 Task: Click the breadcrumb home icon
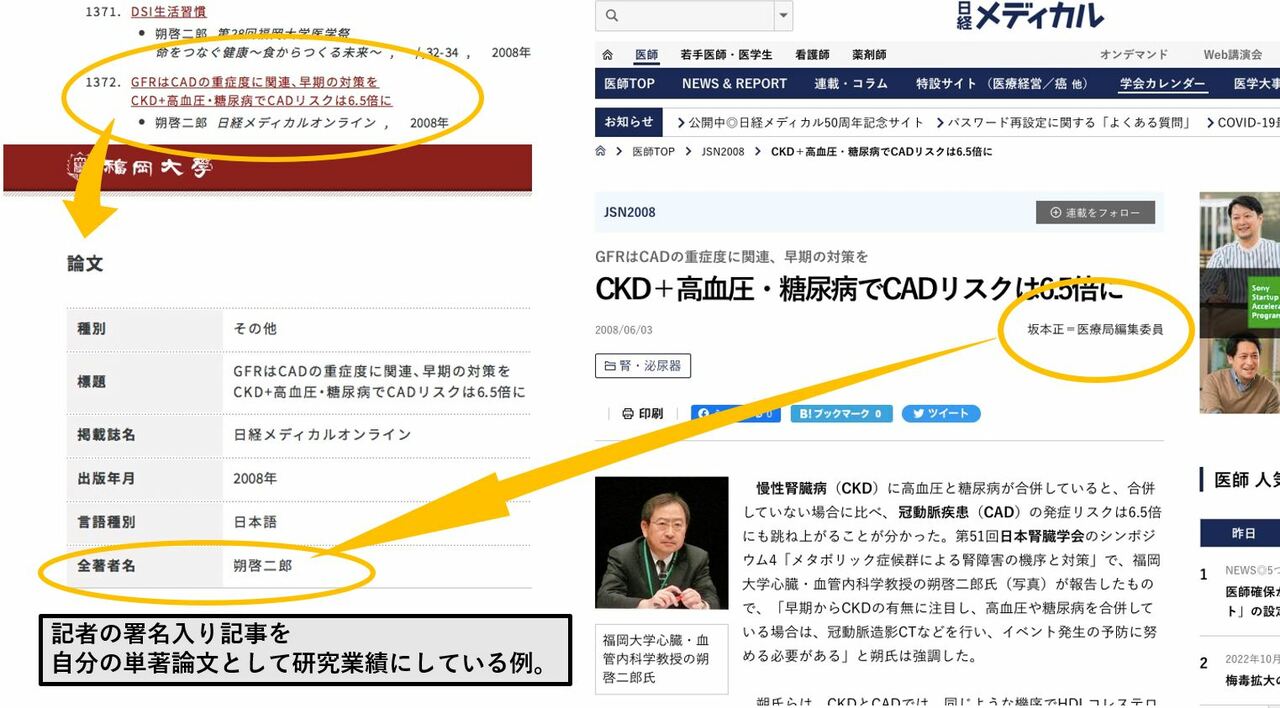601,151
